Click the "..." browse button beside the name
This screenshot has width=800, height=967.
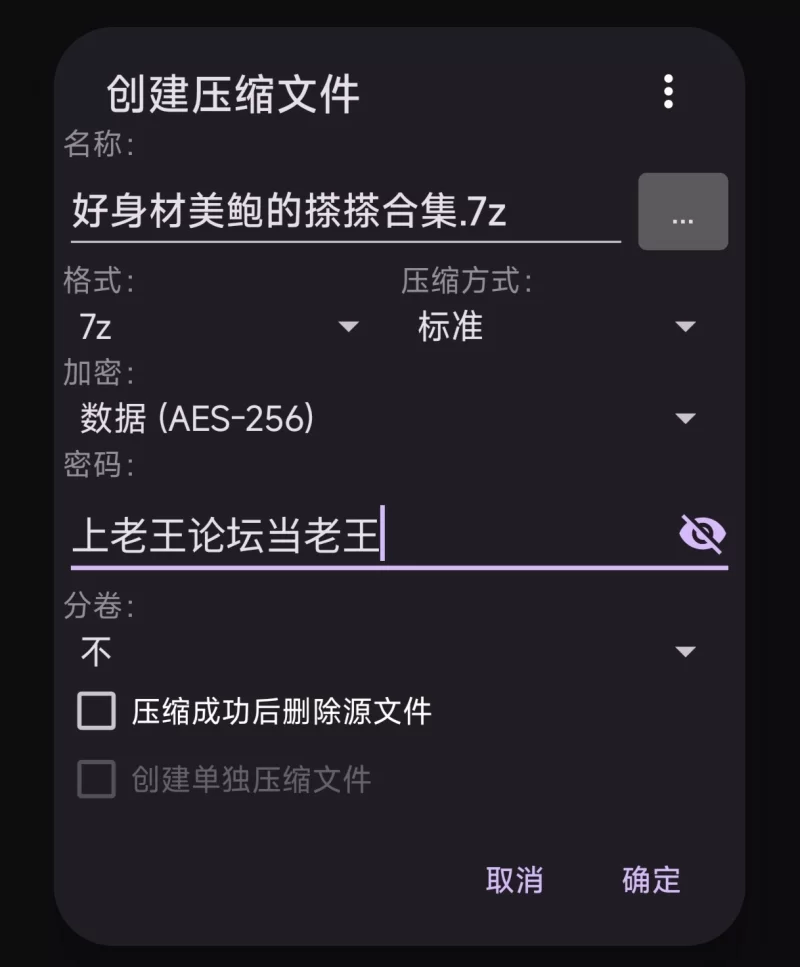point(683,212)
